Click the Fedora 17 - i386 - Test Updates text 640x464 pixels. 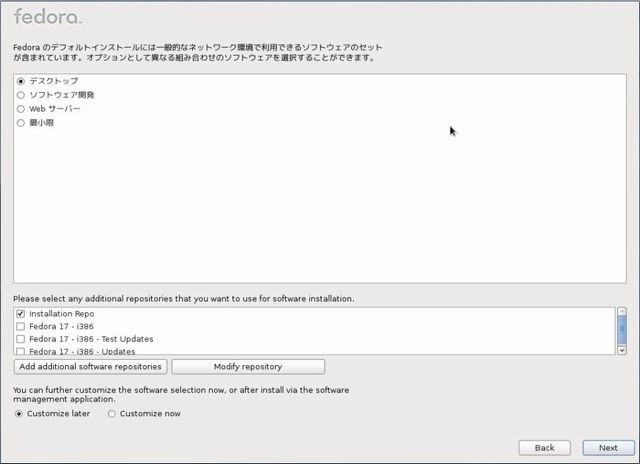pos(91,339)
